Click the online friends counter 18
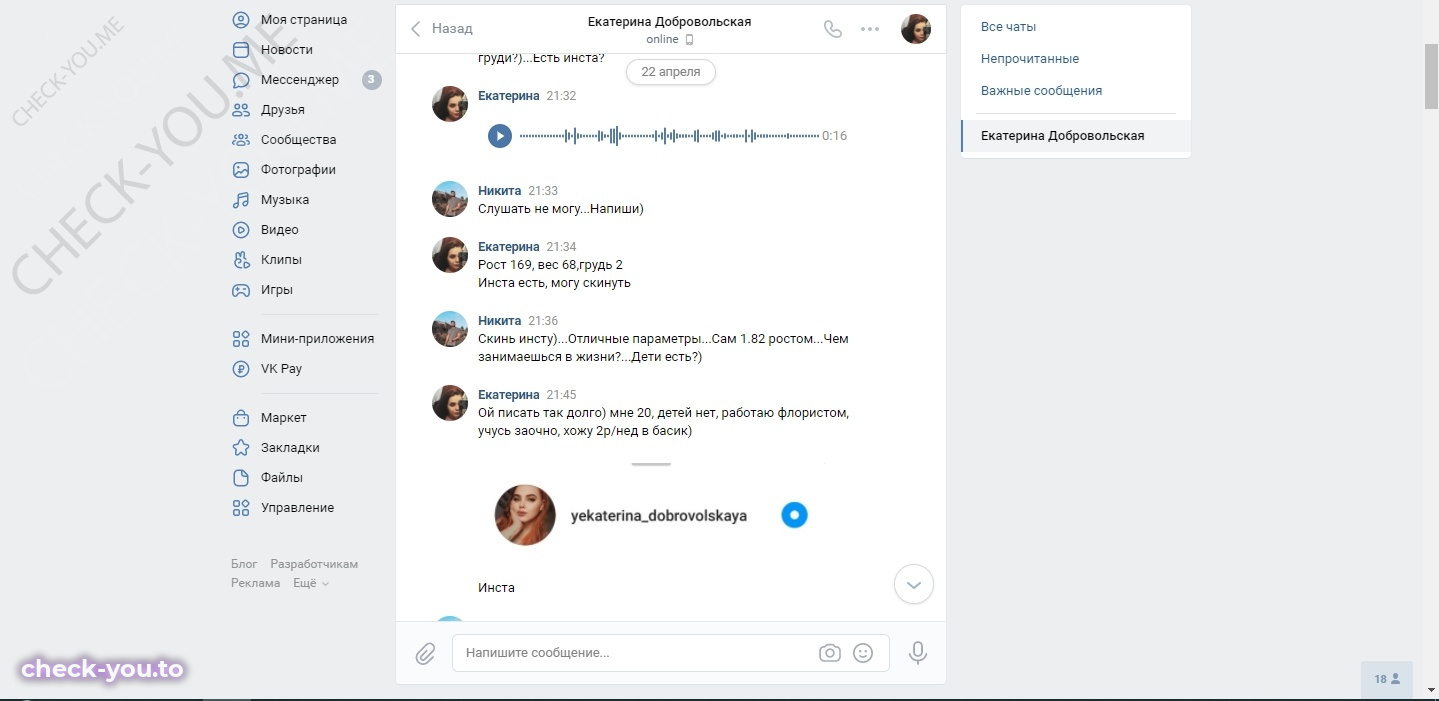This screenshot has width=1439, height=701. tap(1387, 679)
